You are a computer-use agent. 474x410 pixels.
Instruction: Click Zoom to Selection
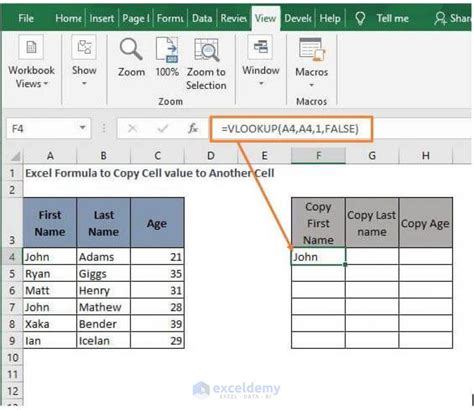point(206,64)
